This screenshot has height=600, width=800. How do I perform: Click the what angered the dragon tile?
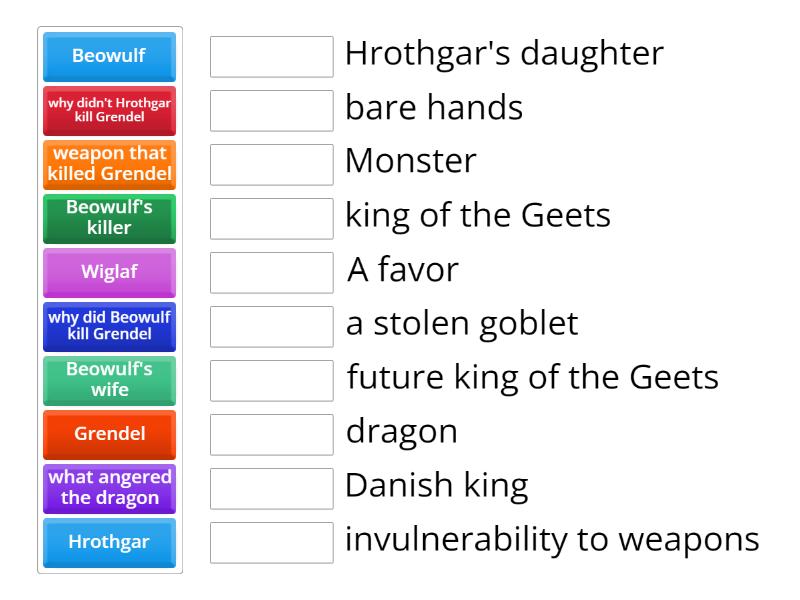tap(109, 489)
